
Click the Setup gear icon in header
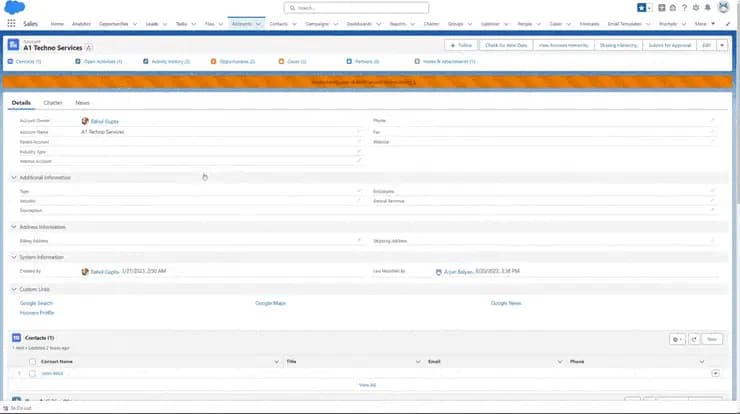692,7
